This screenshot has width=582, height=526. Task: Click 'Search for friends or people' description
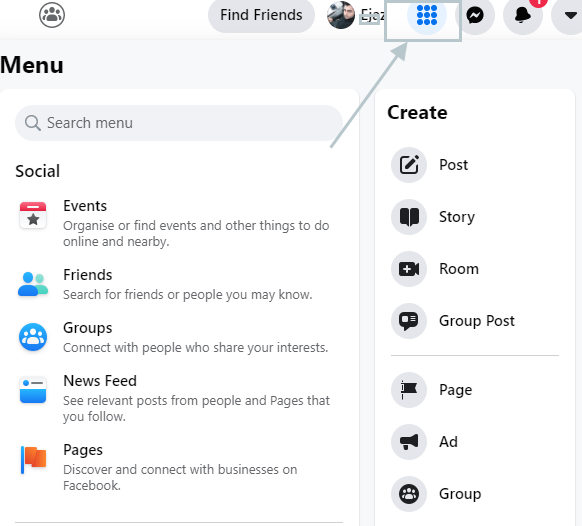(x=187, y=295)
